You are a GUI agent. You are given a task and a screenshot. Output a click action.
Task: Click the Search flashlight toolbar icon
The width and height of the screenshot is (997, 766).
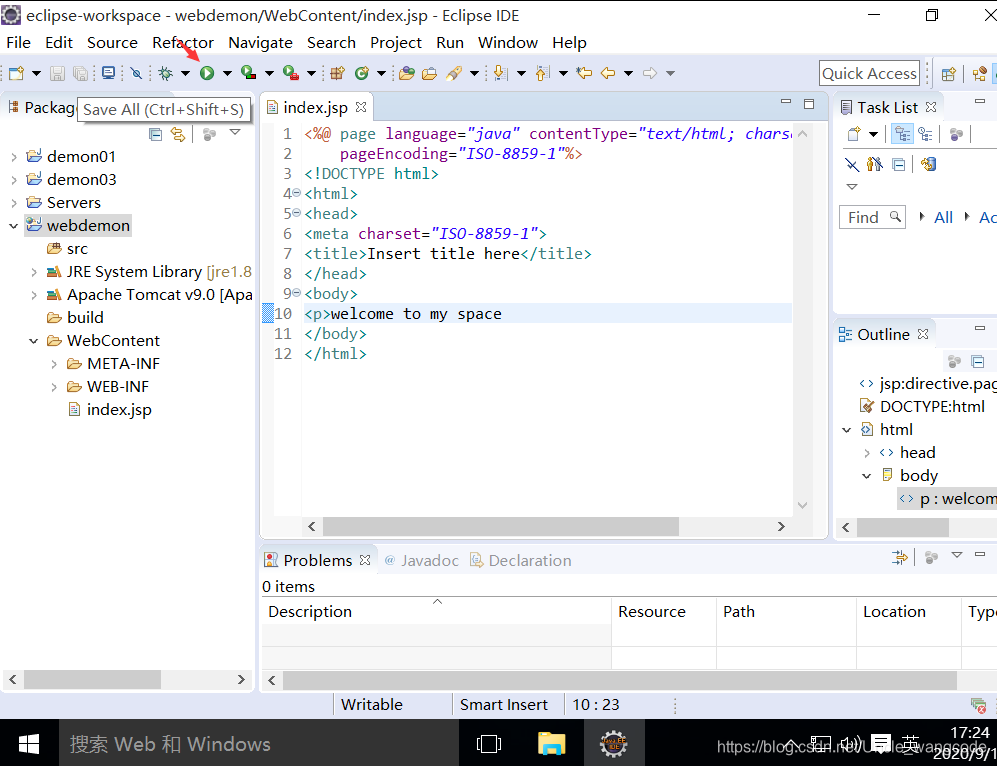coord(454,73)
